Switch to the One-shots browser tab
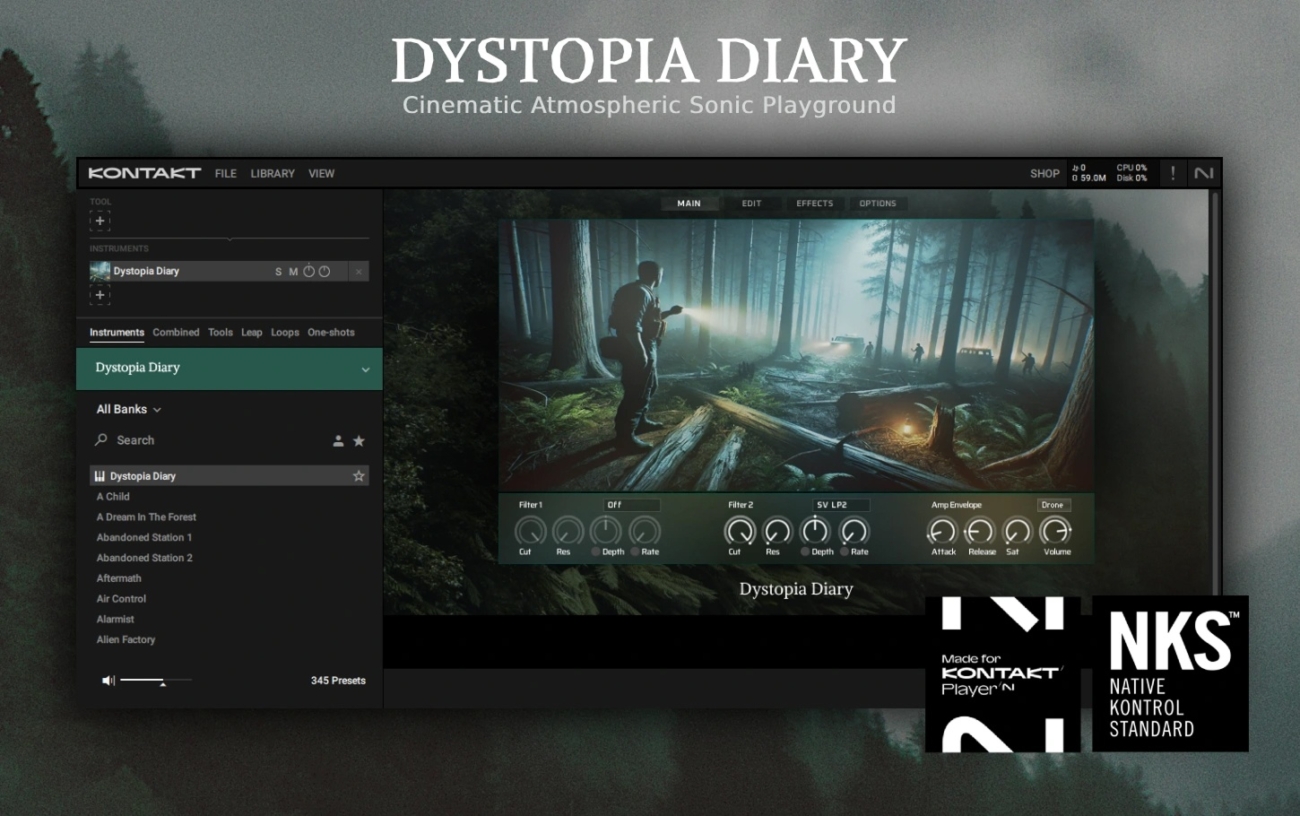 tap(331, 333)
